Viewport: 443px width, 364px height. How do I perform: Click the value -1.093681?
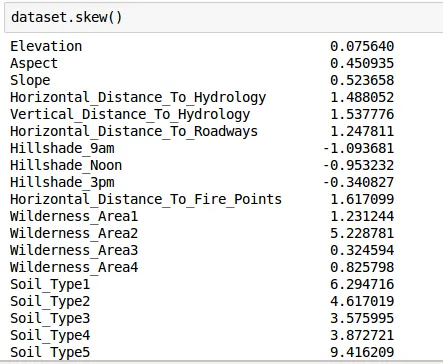click(359, 148)
